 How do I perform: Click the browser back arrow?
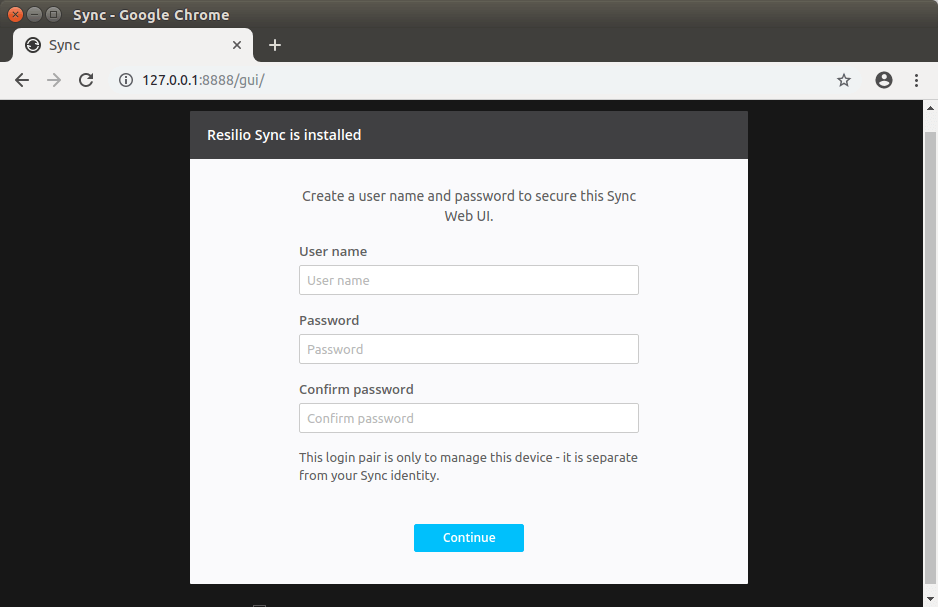point(22,80)
